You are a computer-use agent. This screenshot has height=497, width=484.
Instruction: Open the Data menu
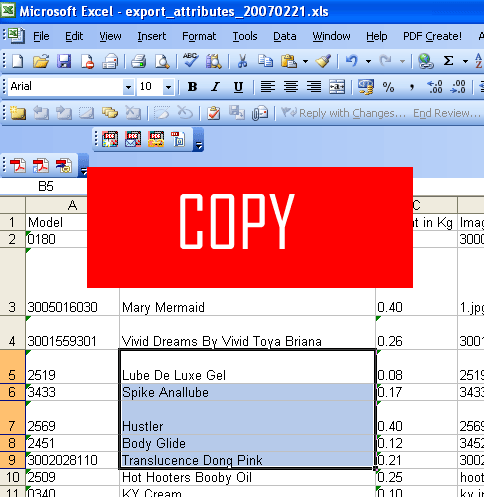(285, 36)
